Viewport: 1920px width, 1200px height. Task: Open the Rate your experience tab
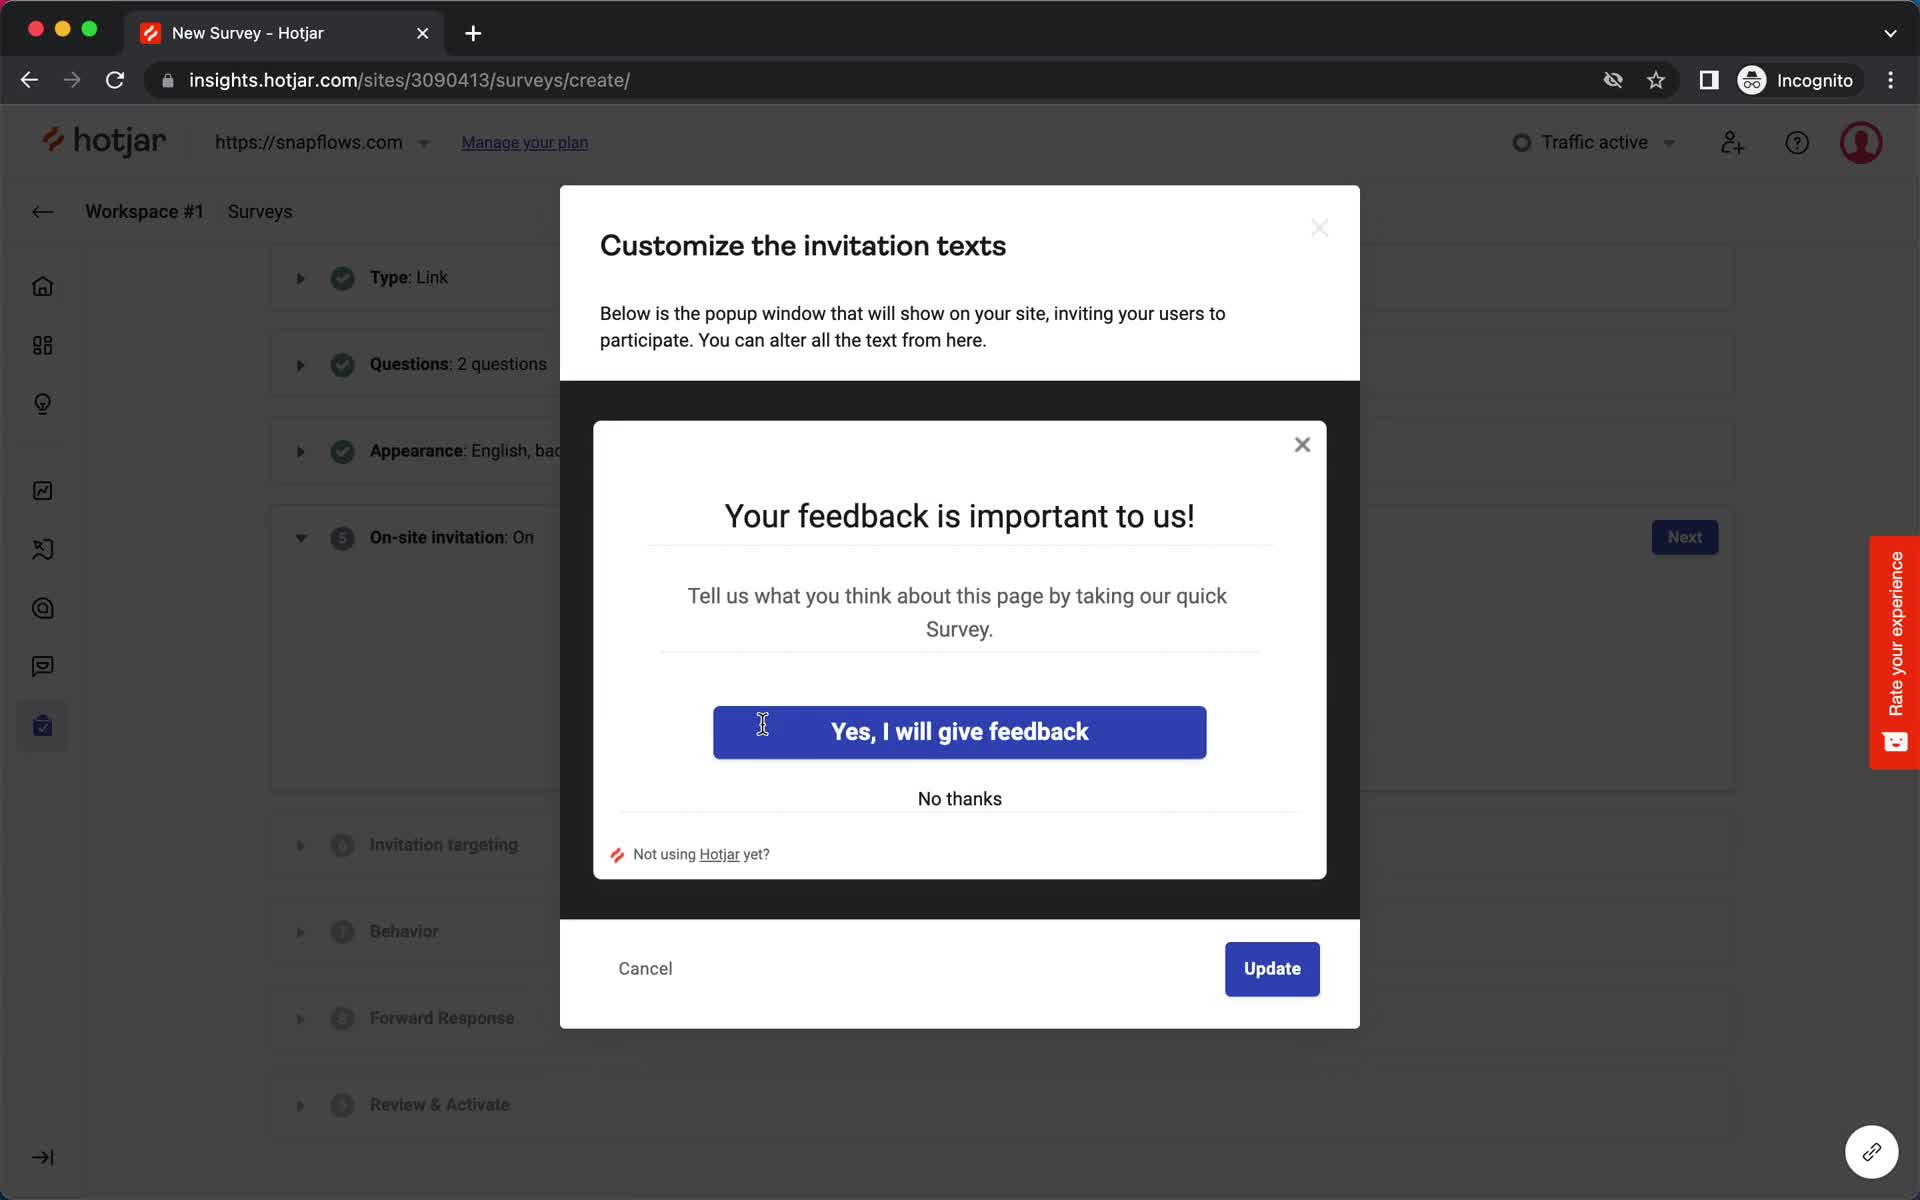(1894, 652)
